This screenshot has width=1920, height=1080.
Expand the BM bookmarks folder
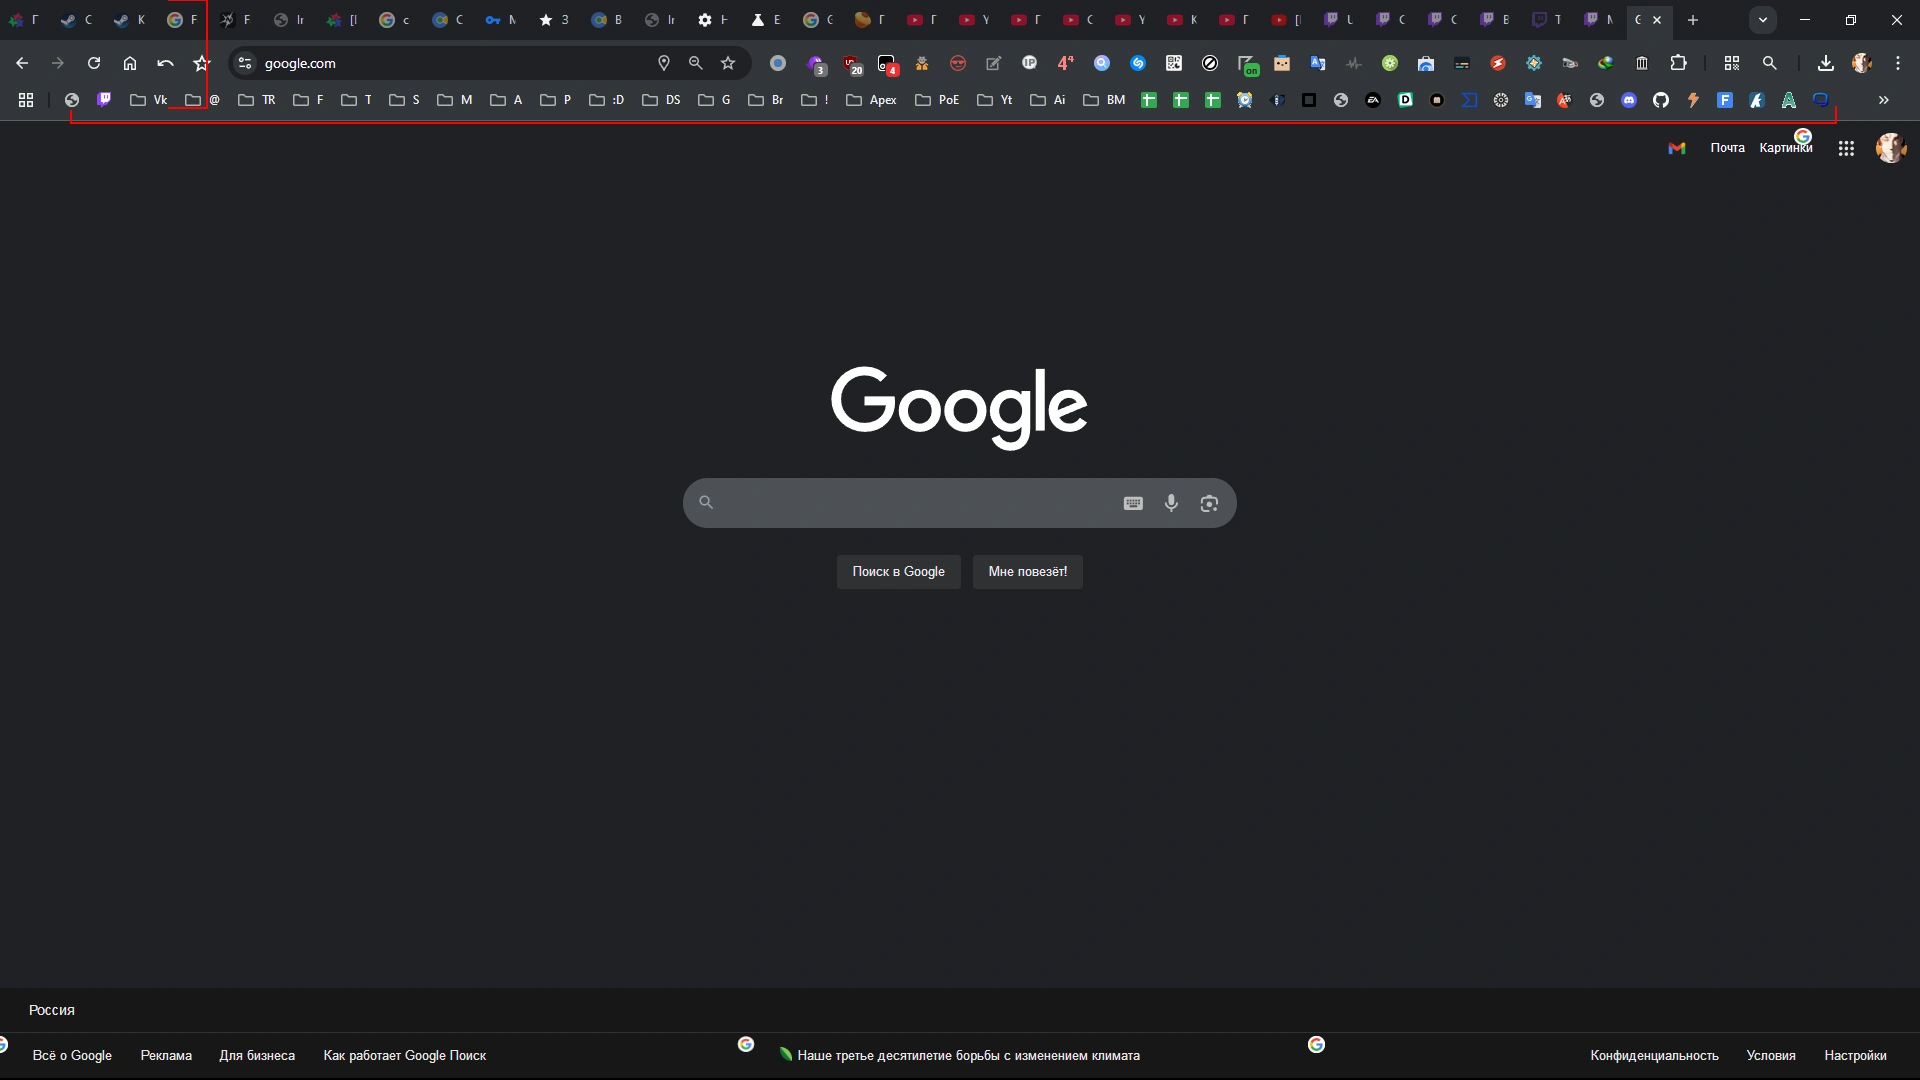(x=1105, y=100)
